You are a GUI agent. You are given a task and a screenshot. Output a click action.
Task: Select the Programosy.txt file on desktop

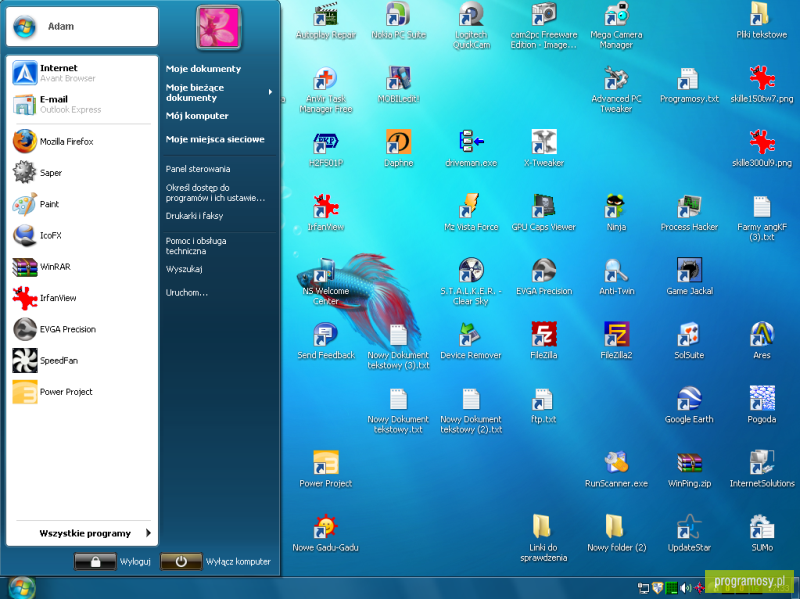pos(689,85)
